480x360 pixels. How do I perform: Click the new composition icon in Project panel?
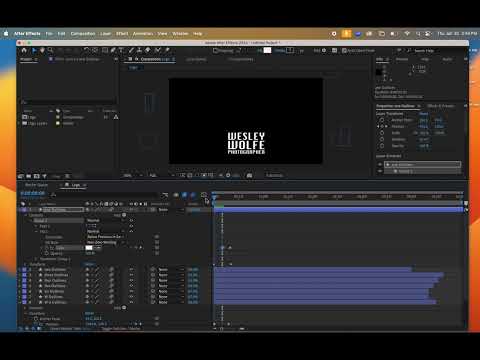36,176
